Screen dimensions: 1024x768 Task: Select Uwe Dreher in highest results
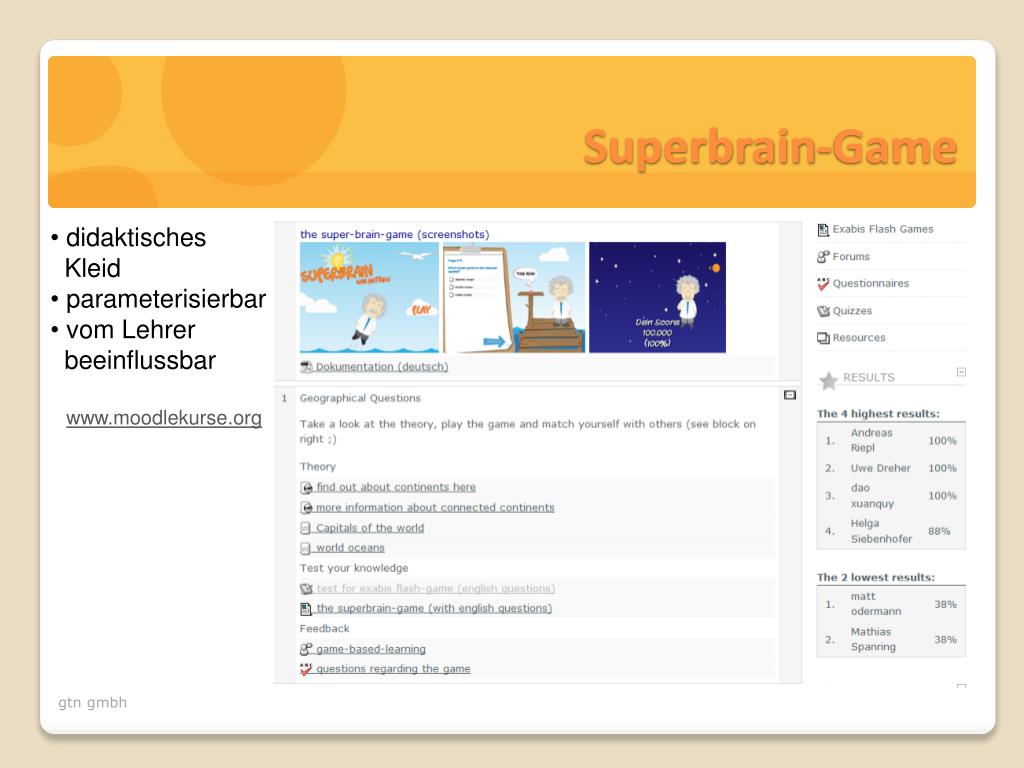click(880, 468)
